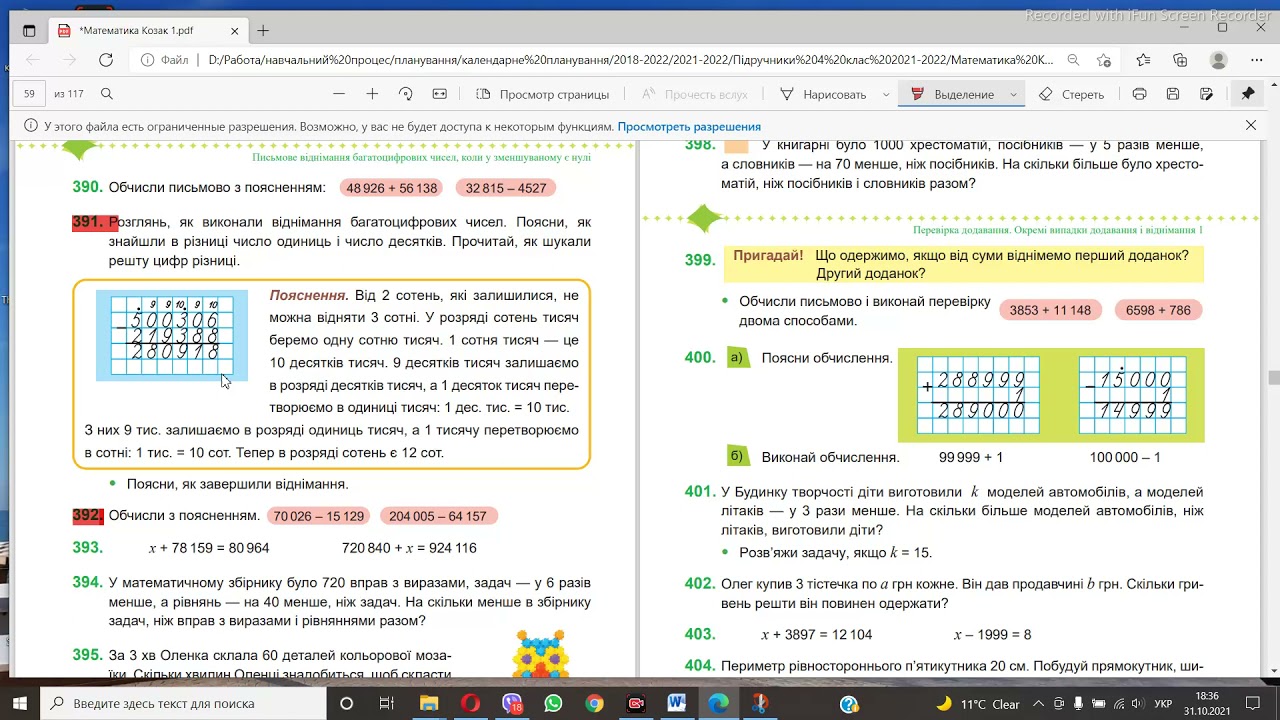The width and height of the screenshot is (1280, 720).
Task: Add this page to favorites
Action: pos(1104,60)
